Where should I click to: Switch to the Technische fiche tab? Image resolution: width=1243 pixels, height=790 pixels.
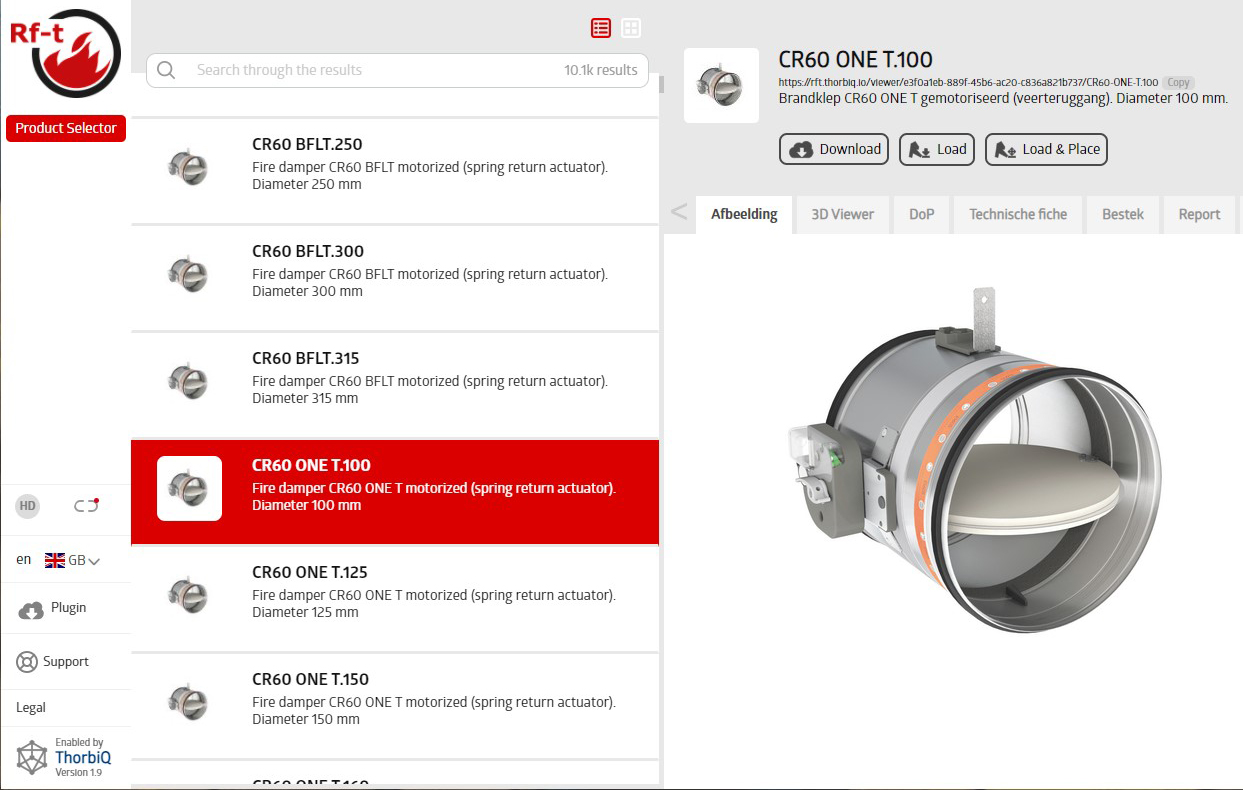click(1017, 214)
